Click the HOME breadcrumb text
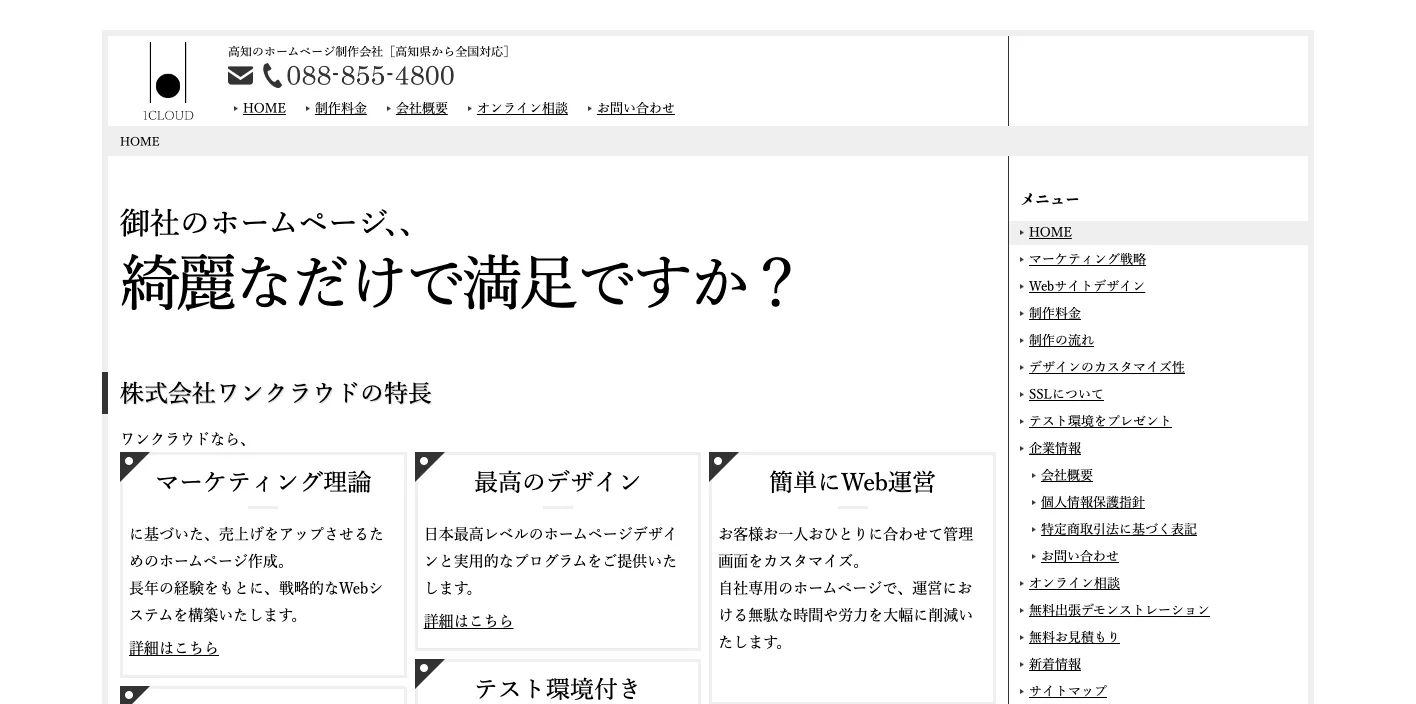This screenshot has width=1416, height=704. coord(140,142)
